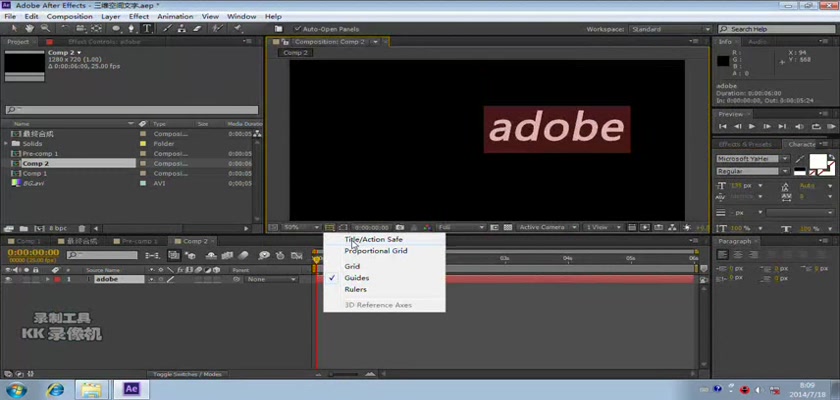Open the Parent None dropdown for adobe layer
The width and height of the screenshot is (840, 400).
tap(272, 280)
